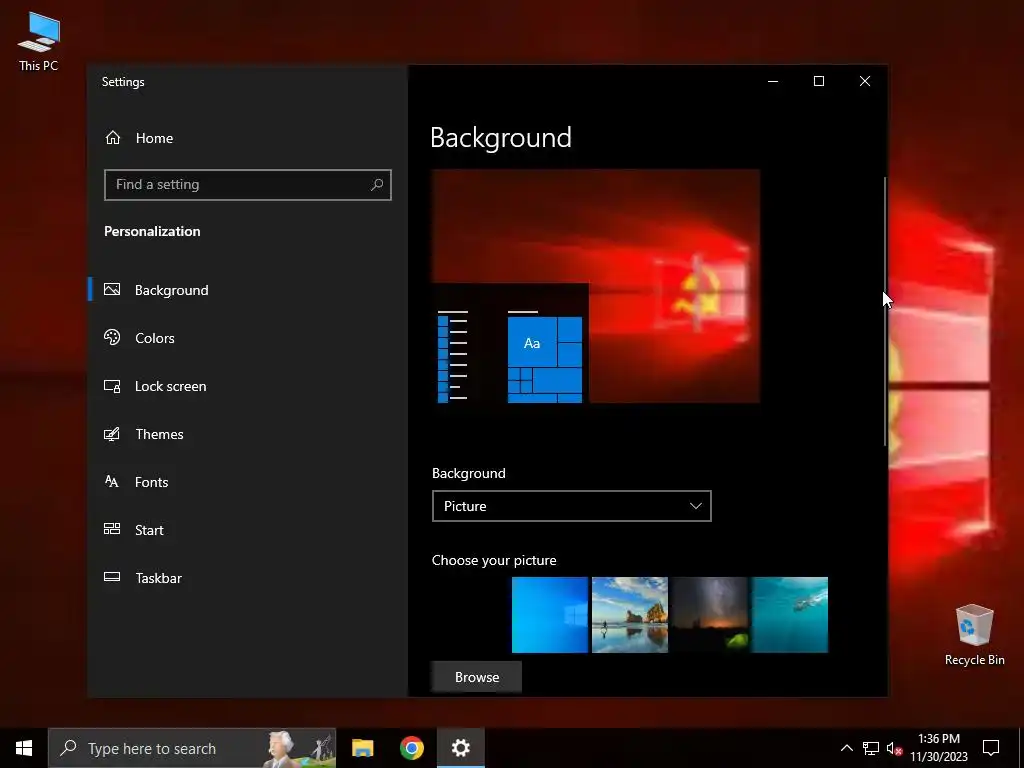Open the Background type dropdown showing Picture
The image size is (1024, 768).
(x=571, y=506)
